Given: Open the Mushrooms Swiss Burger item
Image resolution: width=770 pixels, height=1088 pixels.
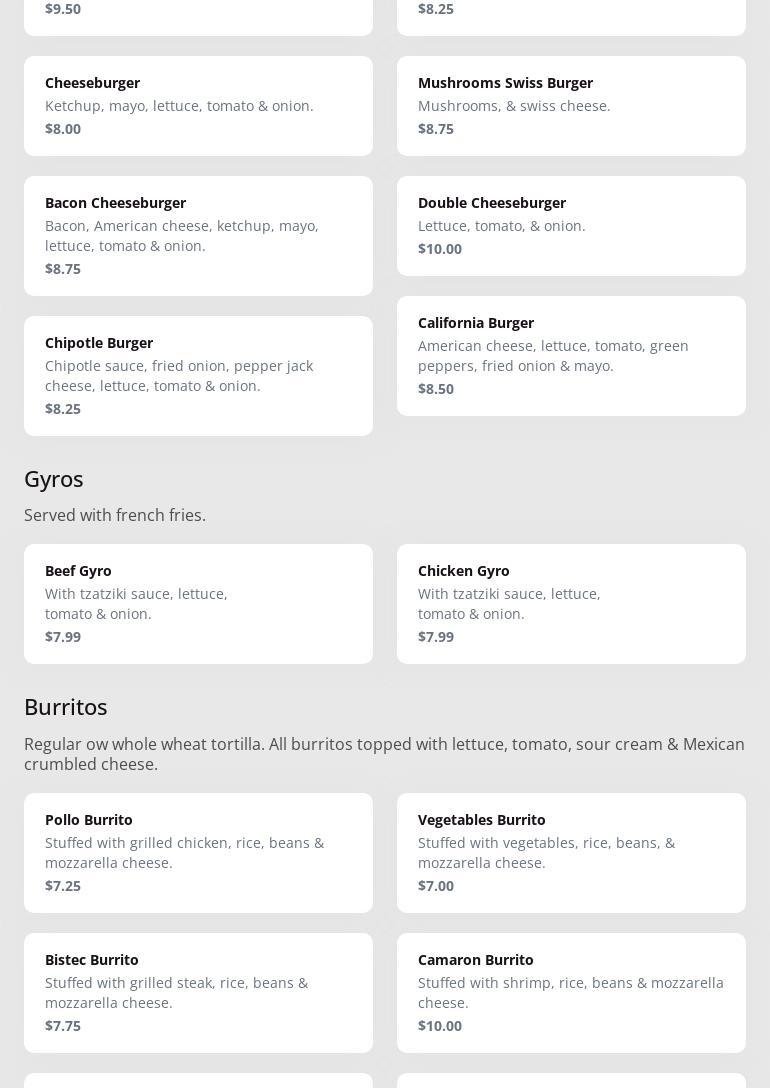Looking at the screenshot, I should point(571,105).
